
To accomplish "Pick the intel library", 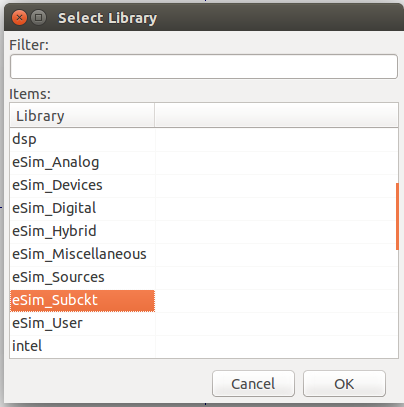I will pos(82,346).
